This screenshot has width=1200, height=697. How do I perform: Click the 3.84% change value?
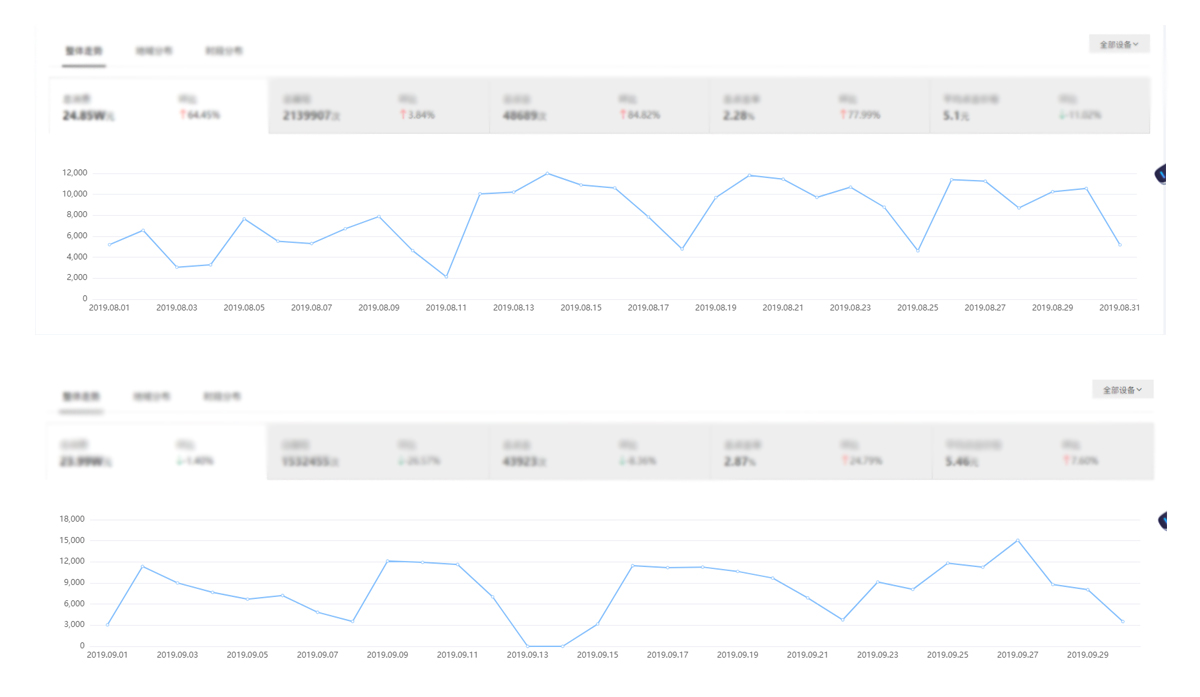coord(418,115)
